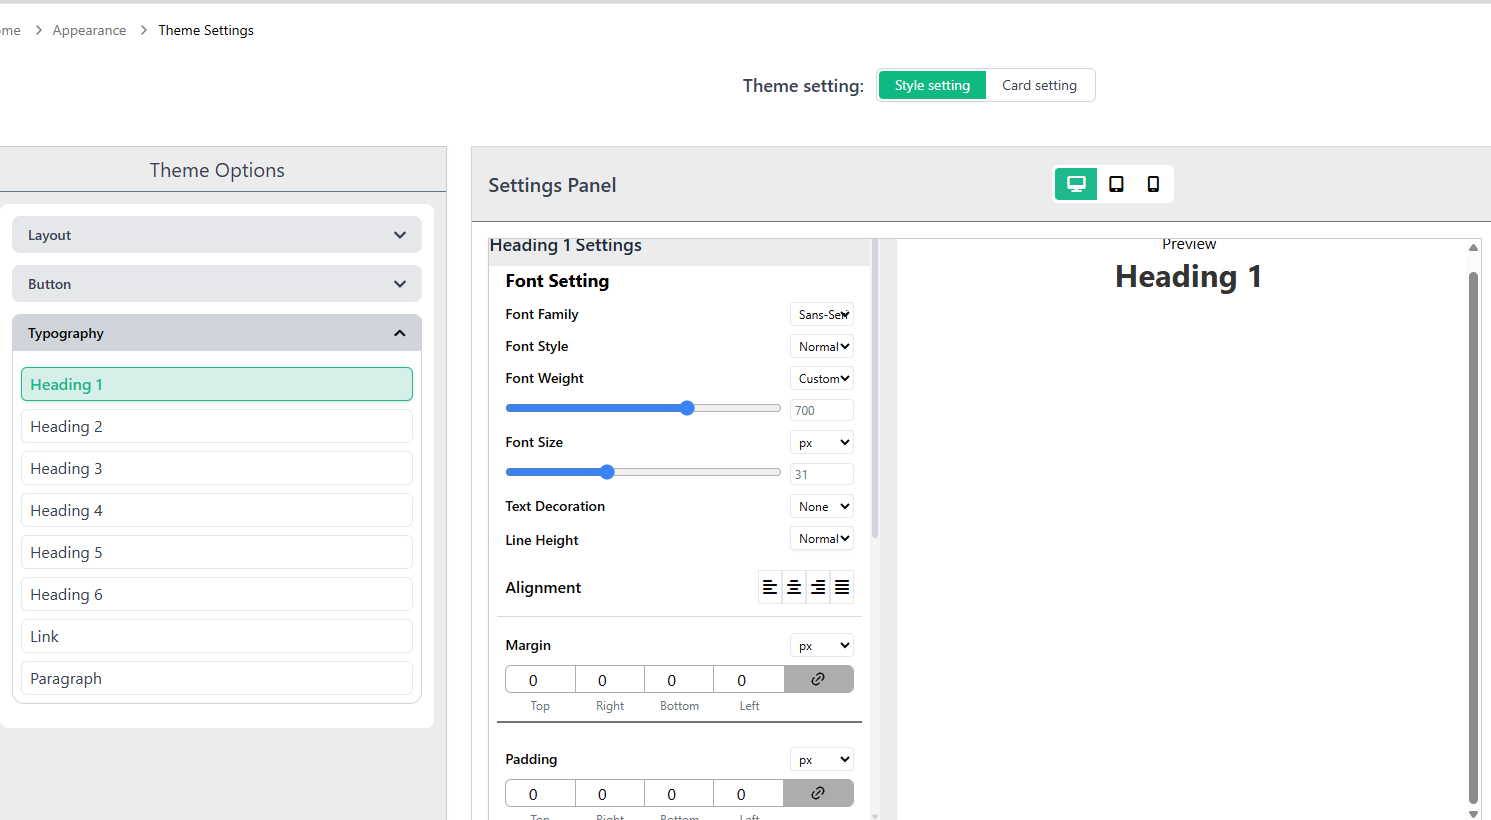The height and width of the screenshot is (820, 1491).
Task: Click the Margin Right input
Action: (x=610, y=680)
